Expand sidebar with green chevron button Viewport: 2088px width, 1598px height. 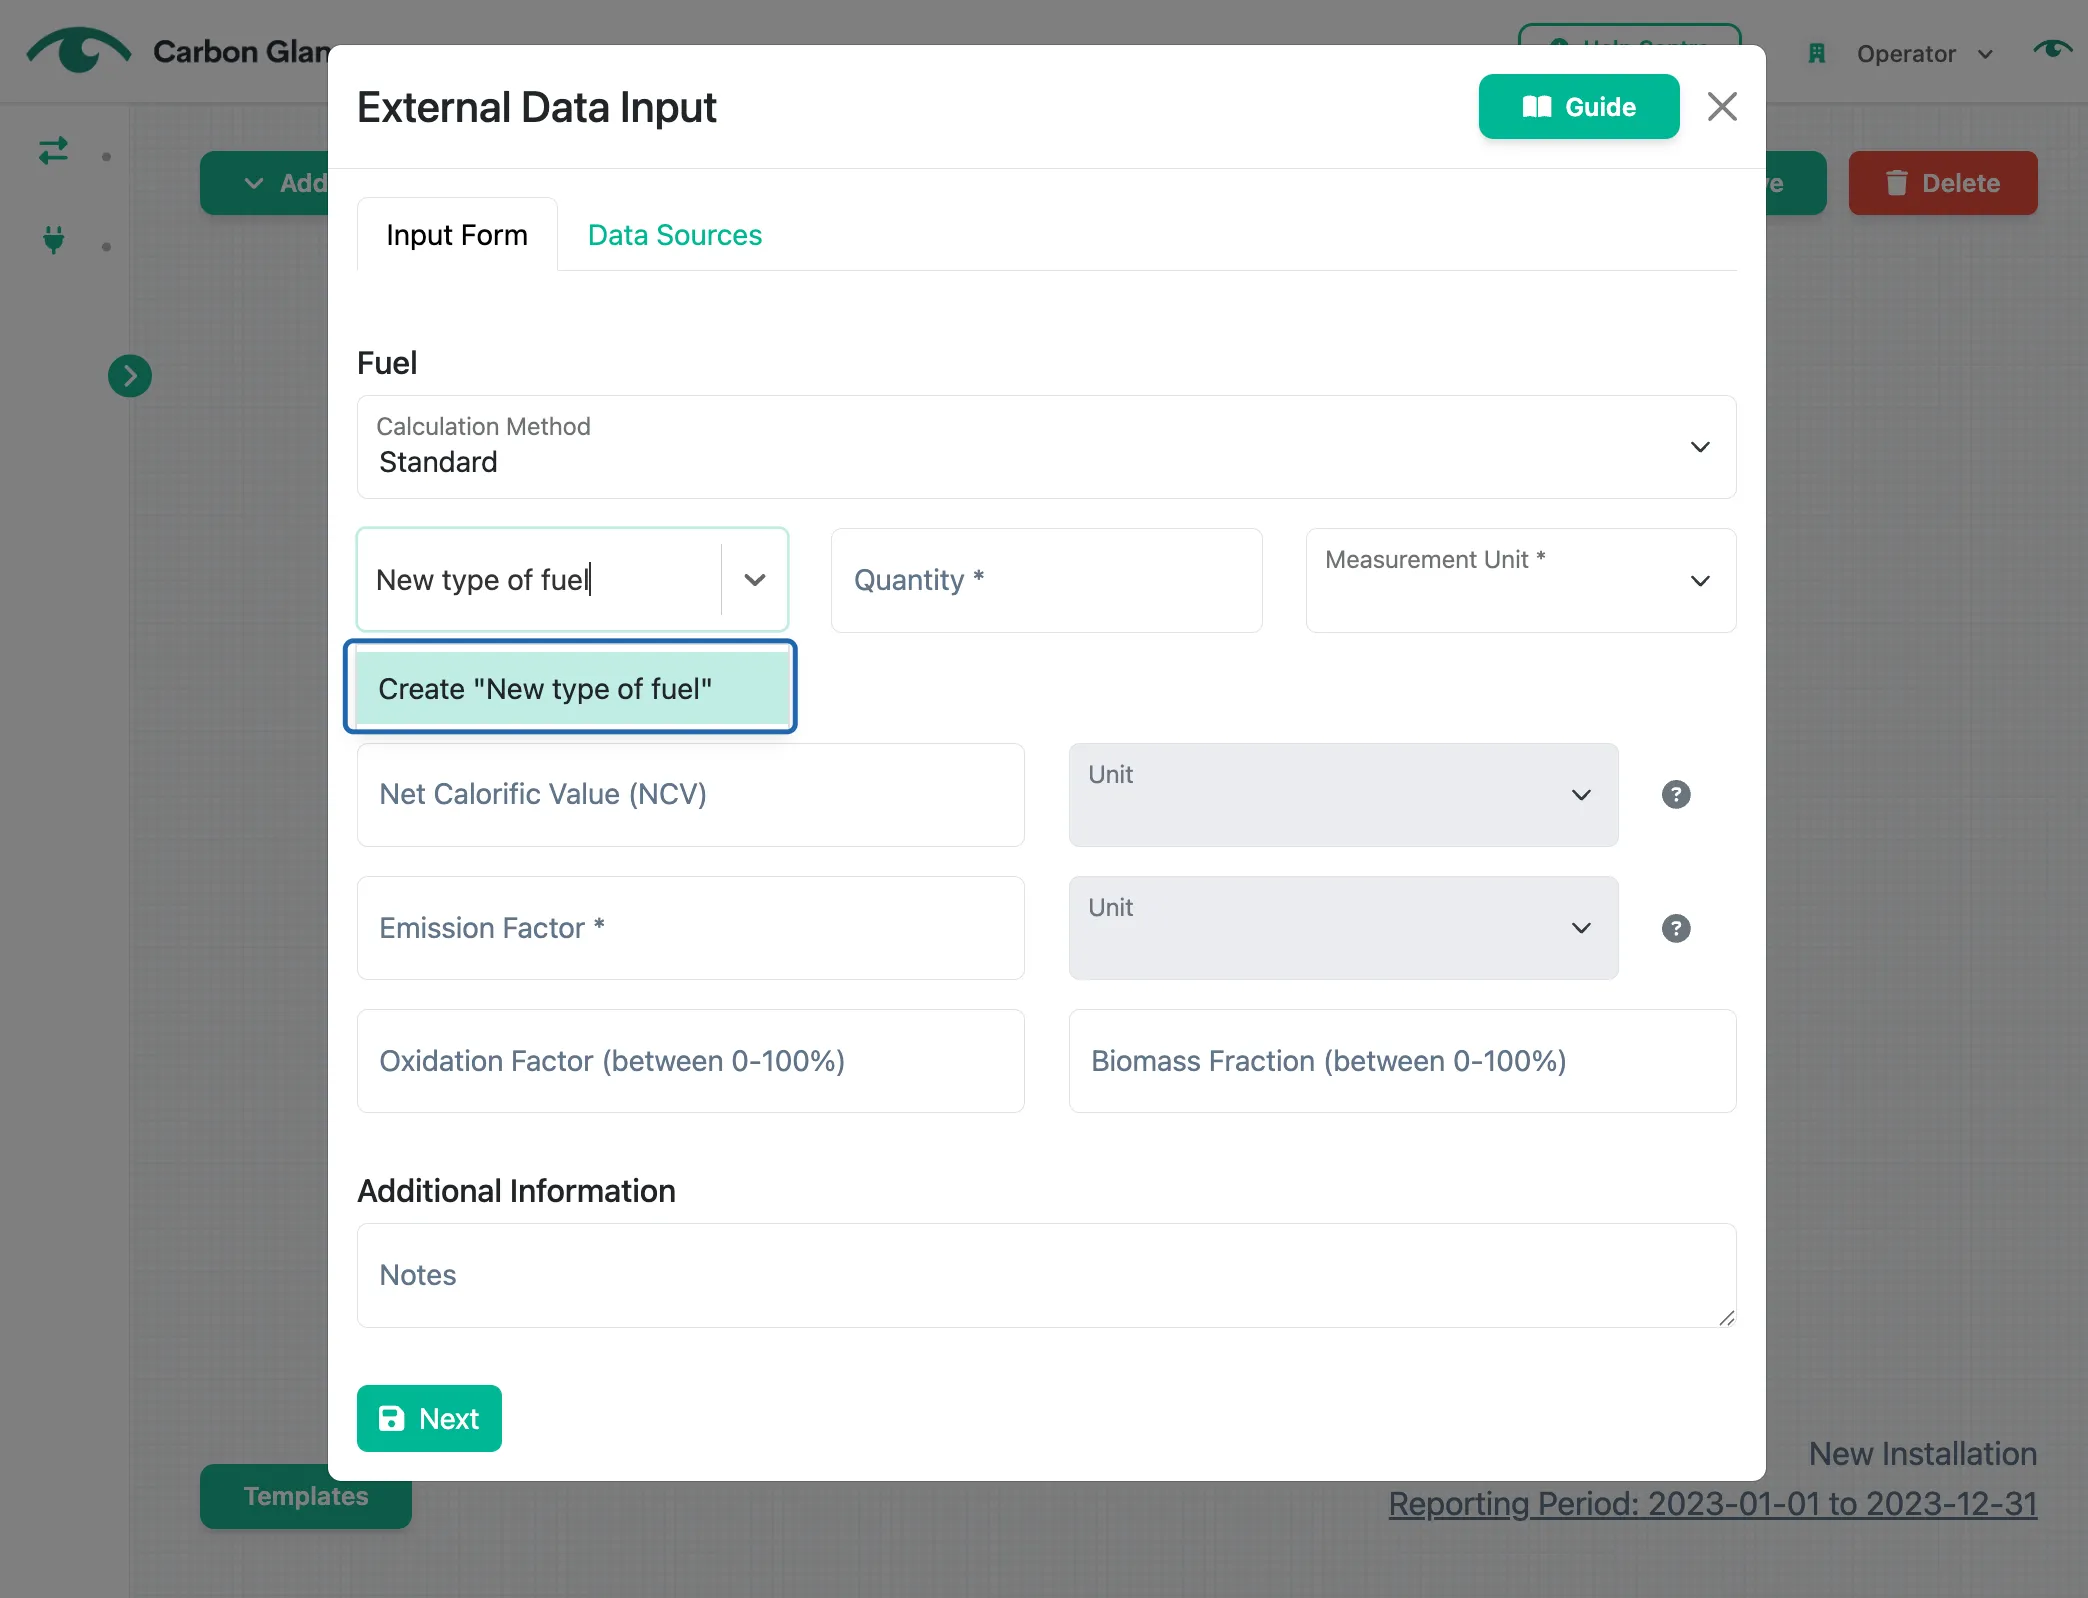pyautogui.click(x=130, y=376)
